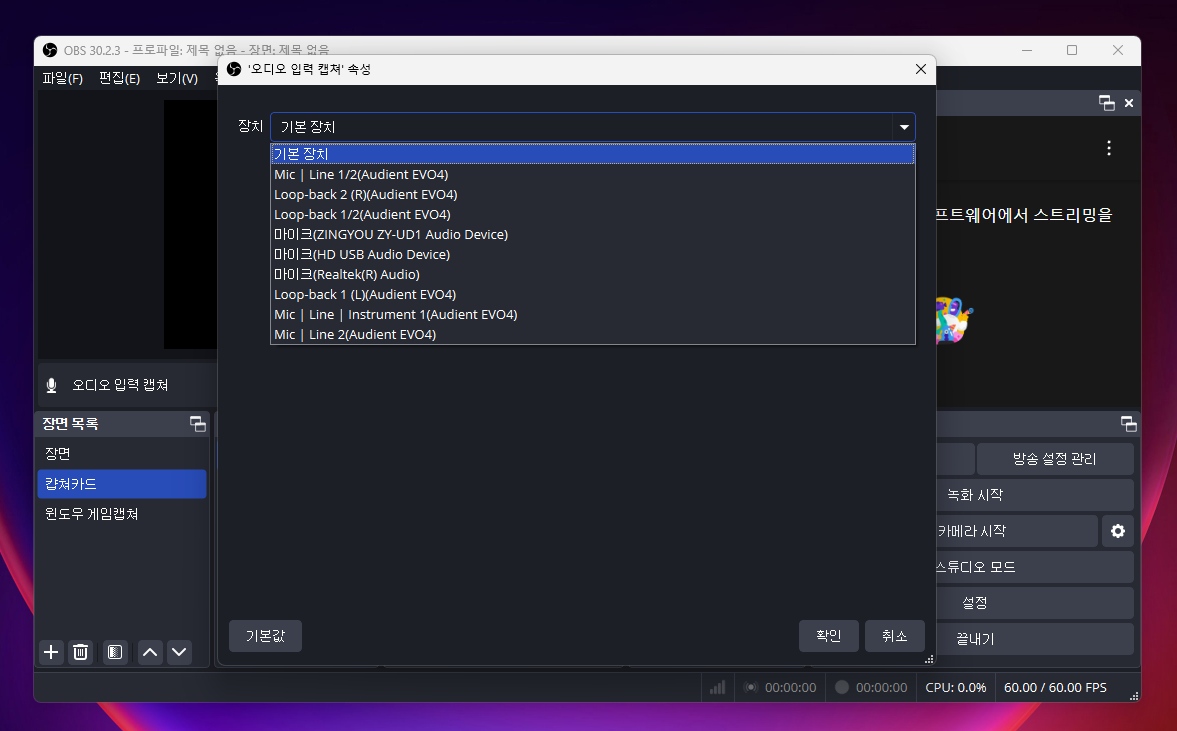The image size is (1177, 731).
Task: Delete selected scene with the trash icon
Action: pos(80,652)
